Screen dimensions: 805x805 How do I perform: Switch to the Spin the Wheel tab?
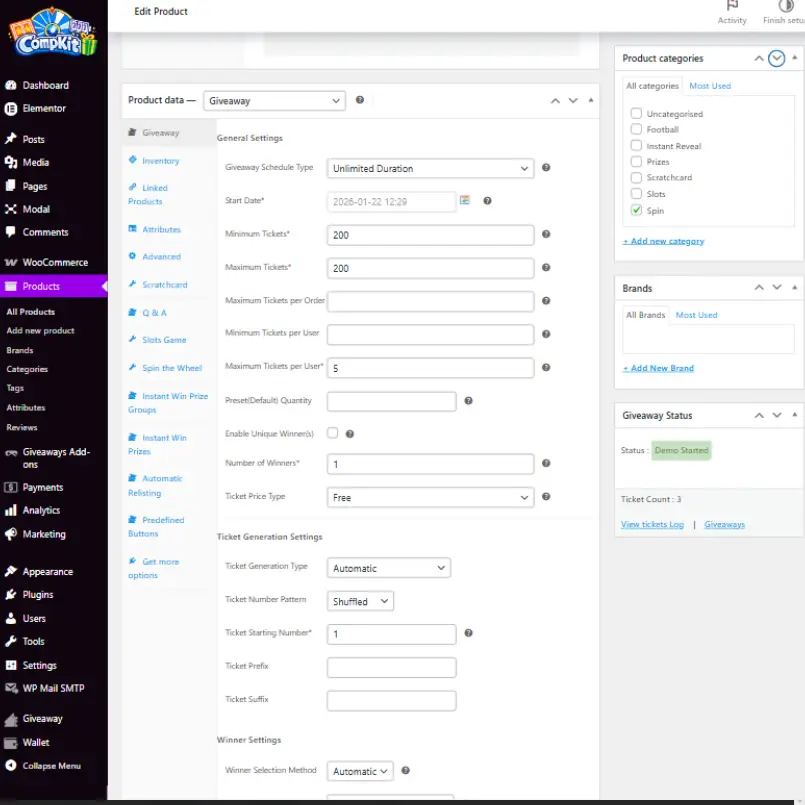pyautogui.click(x=171, y=368)
